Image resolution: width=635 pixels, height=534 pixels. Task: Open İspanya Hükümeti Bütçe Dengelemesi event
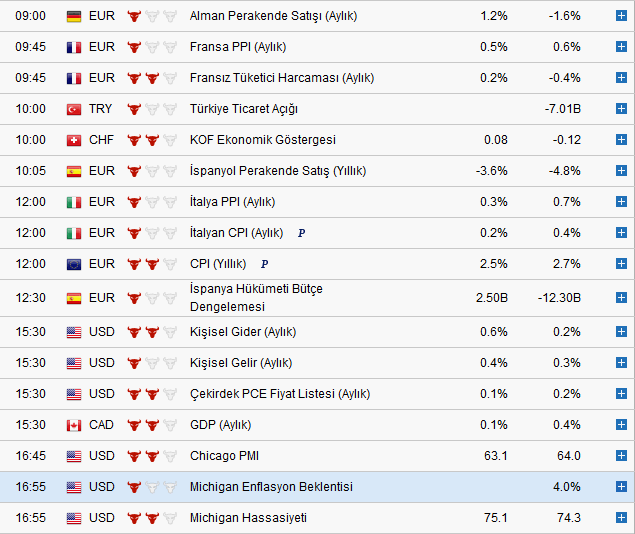point(256,297)
